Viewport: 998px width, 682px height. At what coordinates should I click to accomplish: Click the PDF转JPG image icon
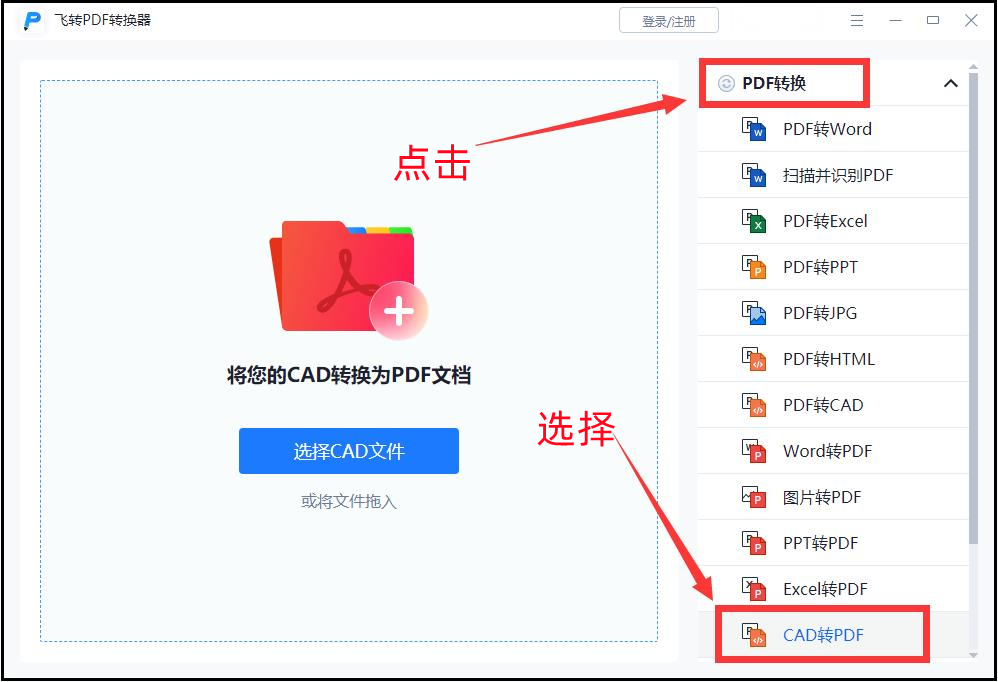754,313
